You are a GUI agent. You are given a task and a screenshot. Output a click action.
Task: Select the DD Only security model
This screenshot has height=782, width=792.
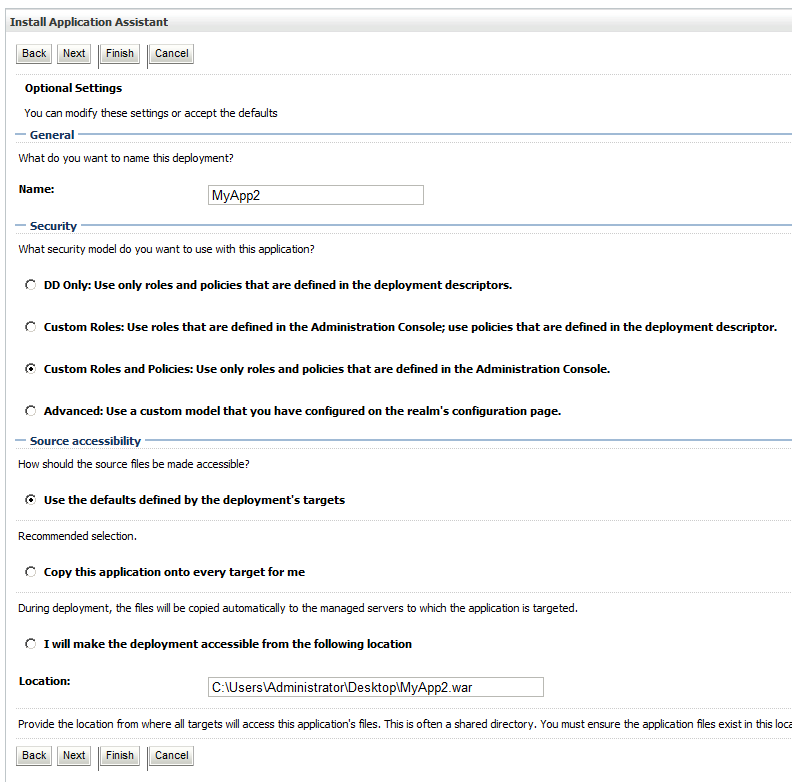pos(31,285)
